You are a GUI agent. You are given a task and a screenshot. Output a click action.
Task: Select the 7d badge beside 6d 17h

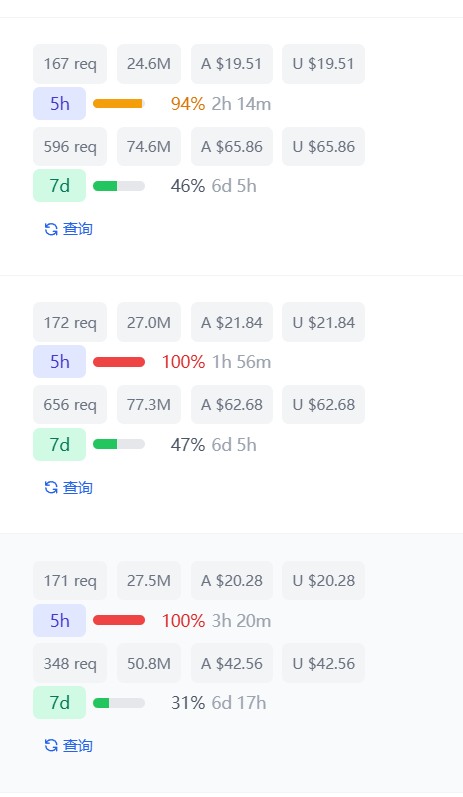point(59,702)
